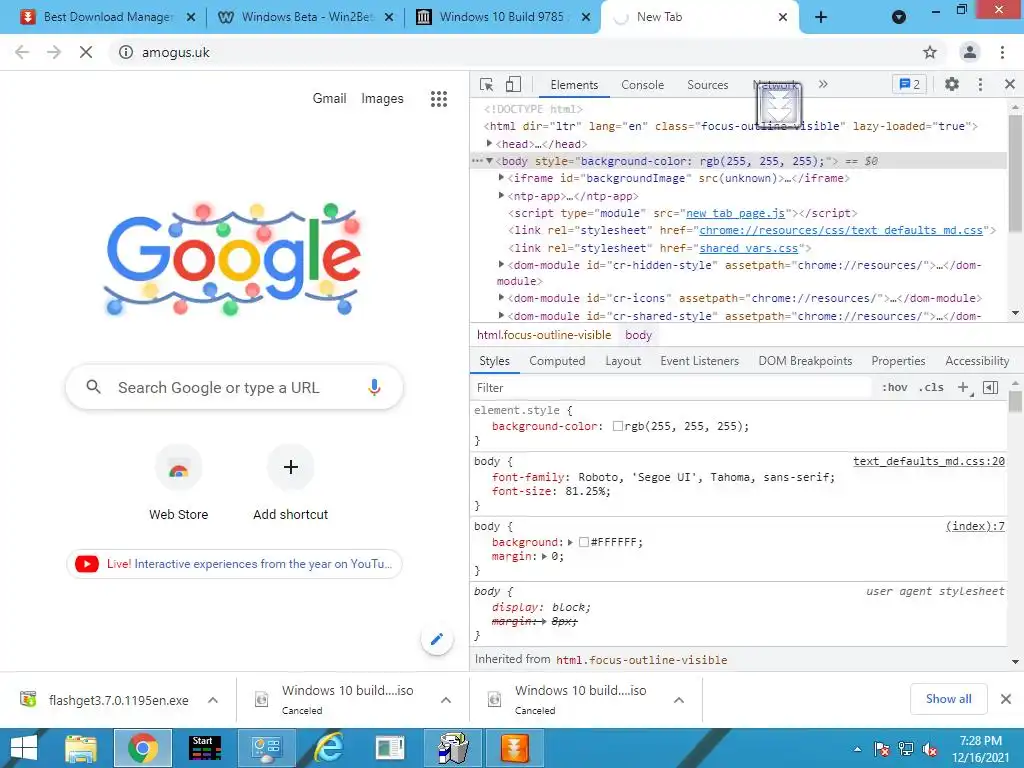Click the Images link
The width and height of the screenshot is (1024, 768).
coord(382,99)
